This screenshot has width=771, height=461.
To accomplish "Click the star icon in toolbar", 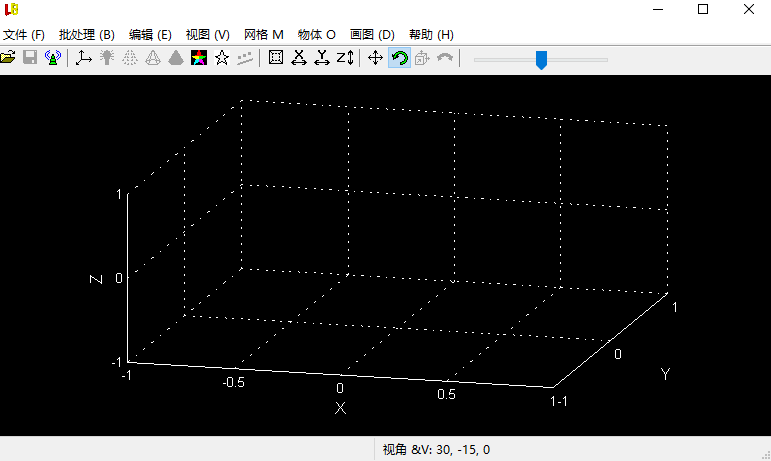I will pos(222,58).
